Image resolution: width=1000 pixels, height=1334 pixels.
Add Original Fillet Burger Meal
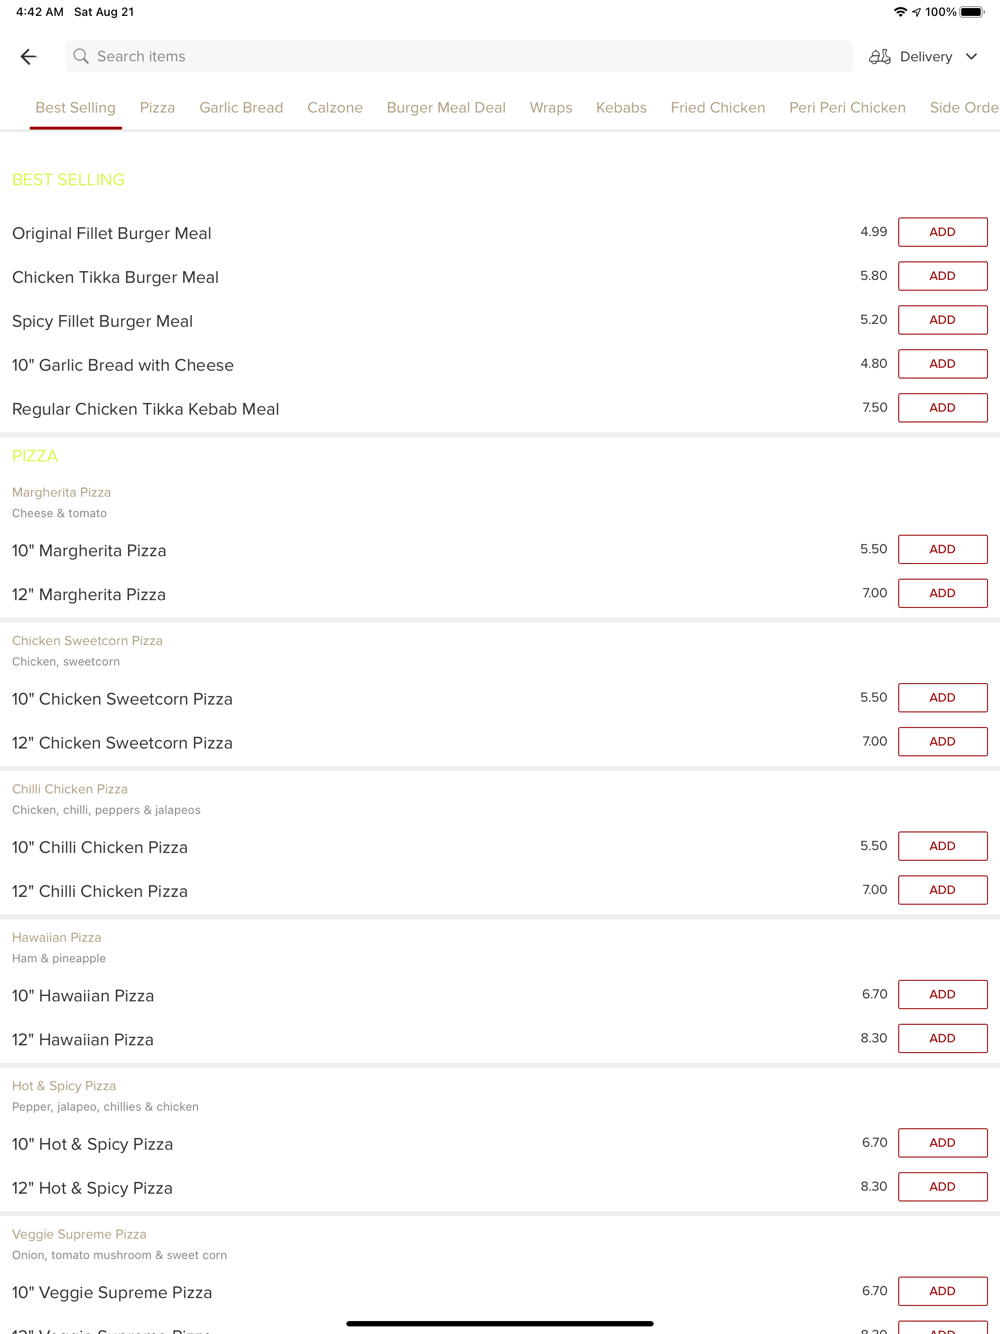coord(942,232)
